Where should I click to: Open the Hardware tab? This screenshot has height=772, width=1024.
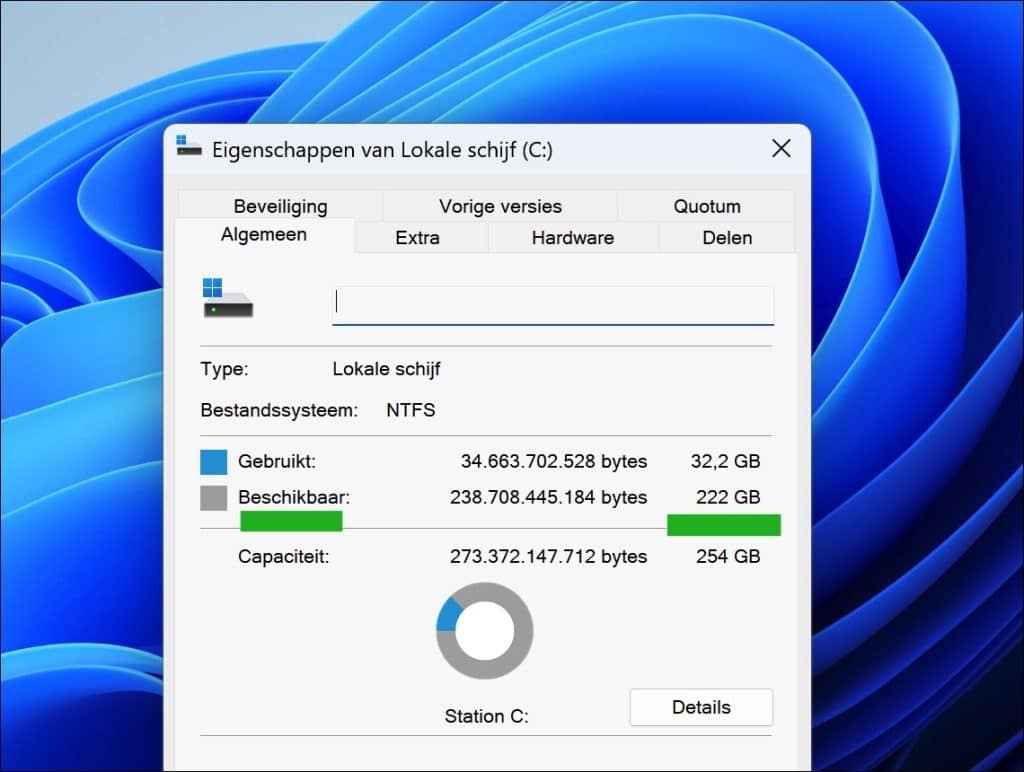572,238
